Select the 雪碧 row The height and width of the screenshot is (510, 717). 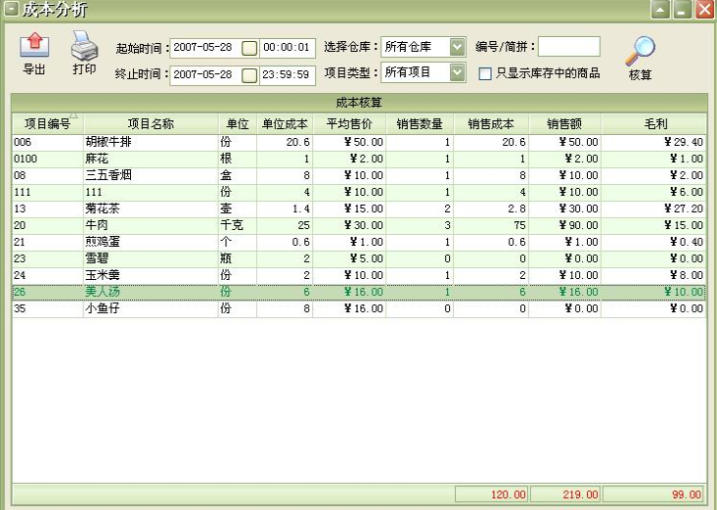pyautogui.click(x=358, y=258)
